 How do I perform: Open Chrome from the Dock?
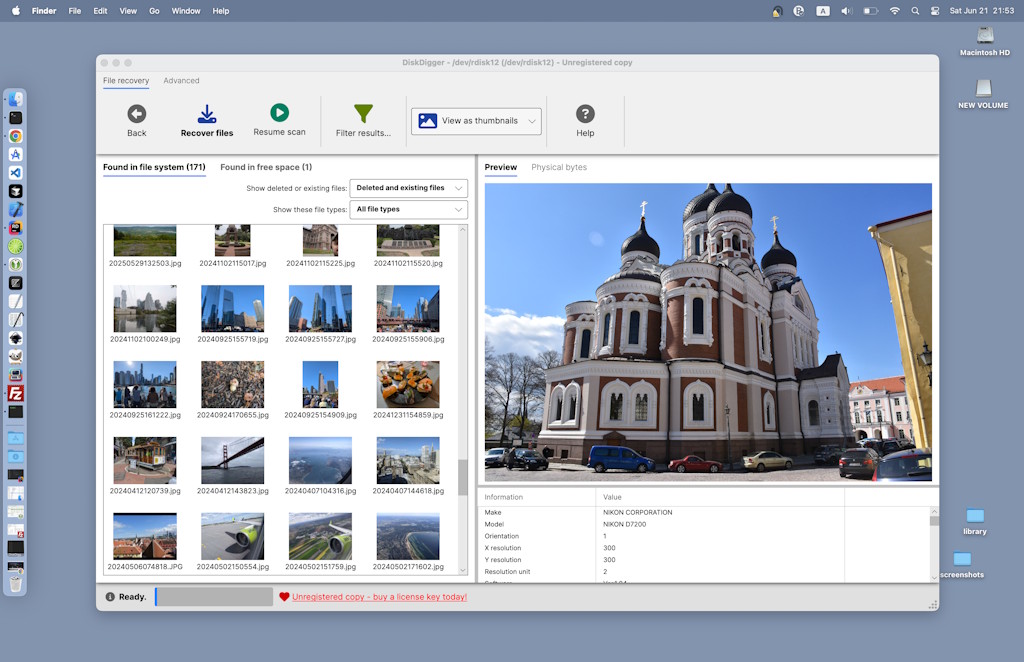pos(16,136)
